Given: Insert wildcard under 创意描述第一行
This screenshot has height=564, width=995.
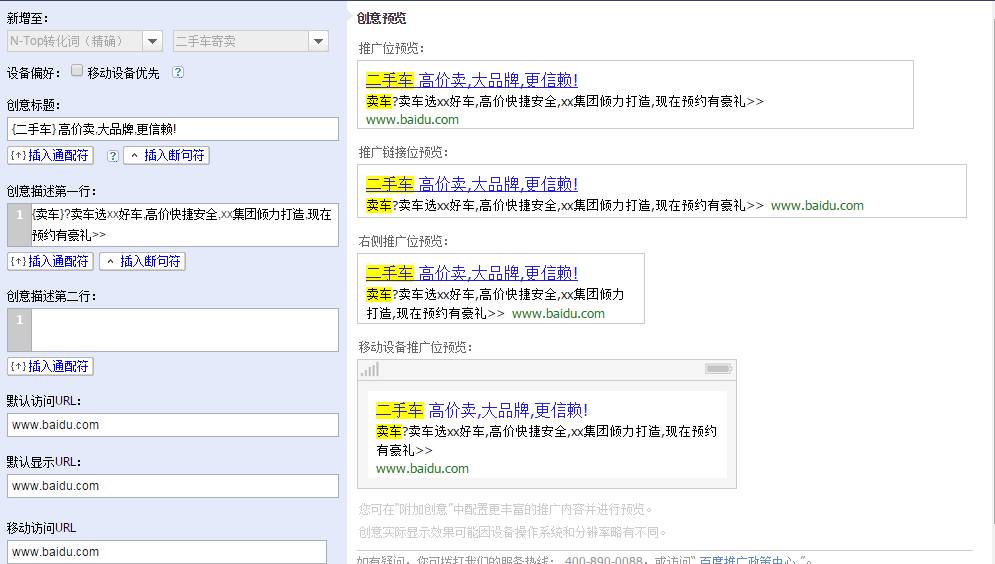Looking at the screenshot, I should (50, 261).
